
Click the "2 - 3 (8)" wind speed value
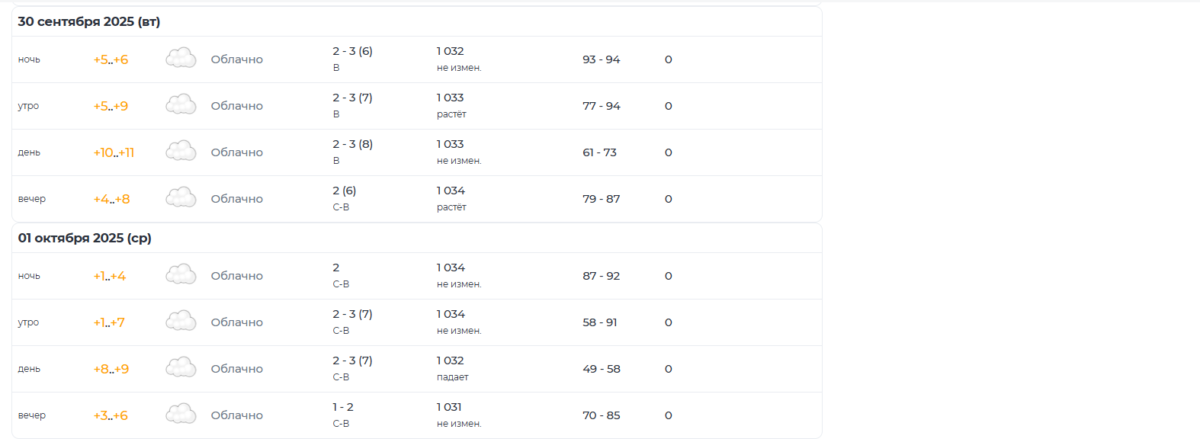[x=352, y=144]
